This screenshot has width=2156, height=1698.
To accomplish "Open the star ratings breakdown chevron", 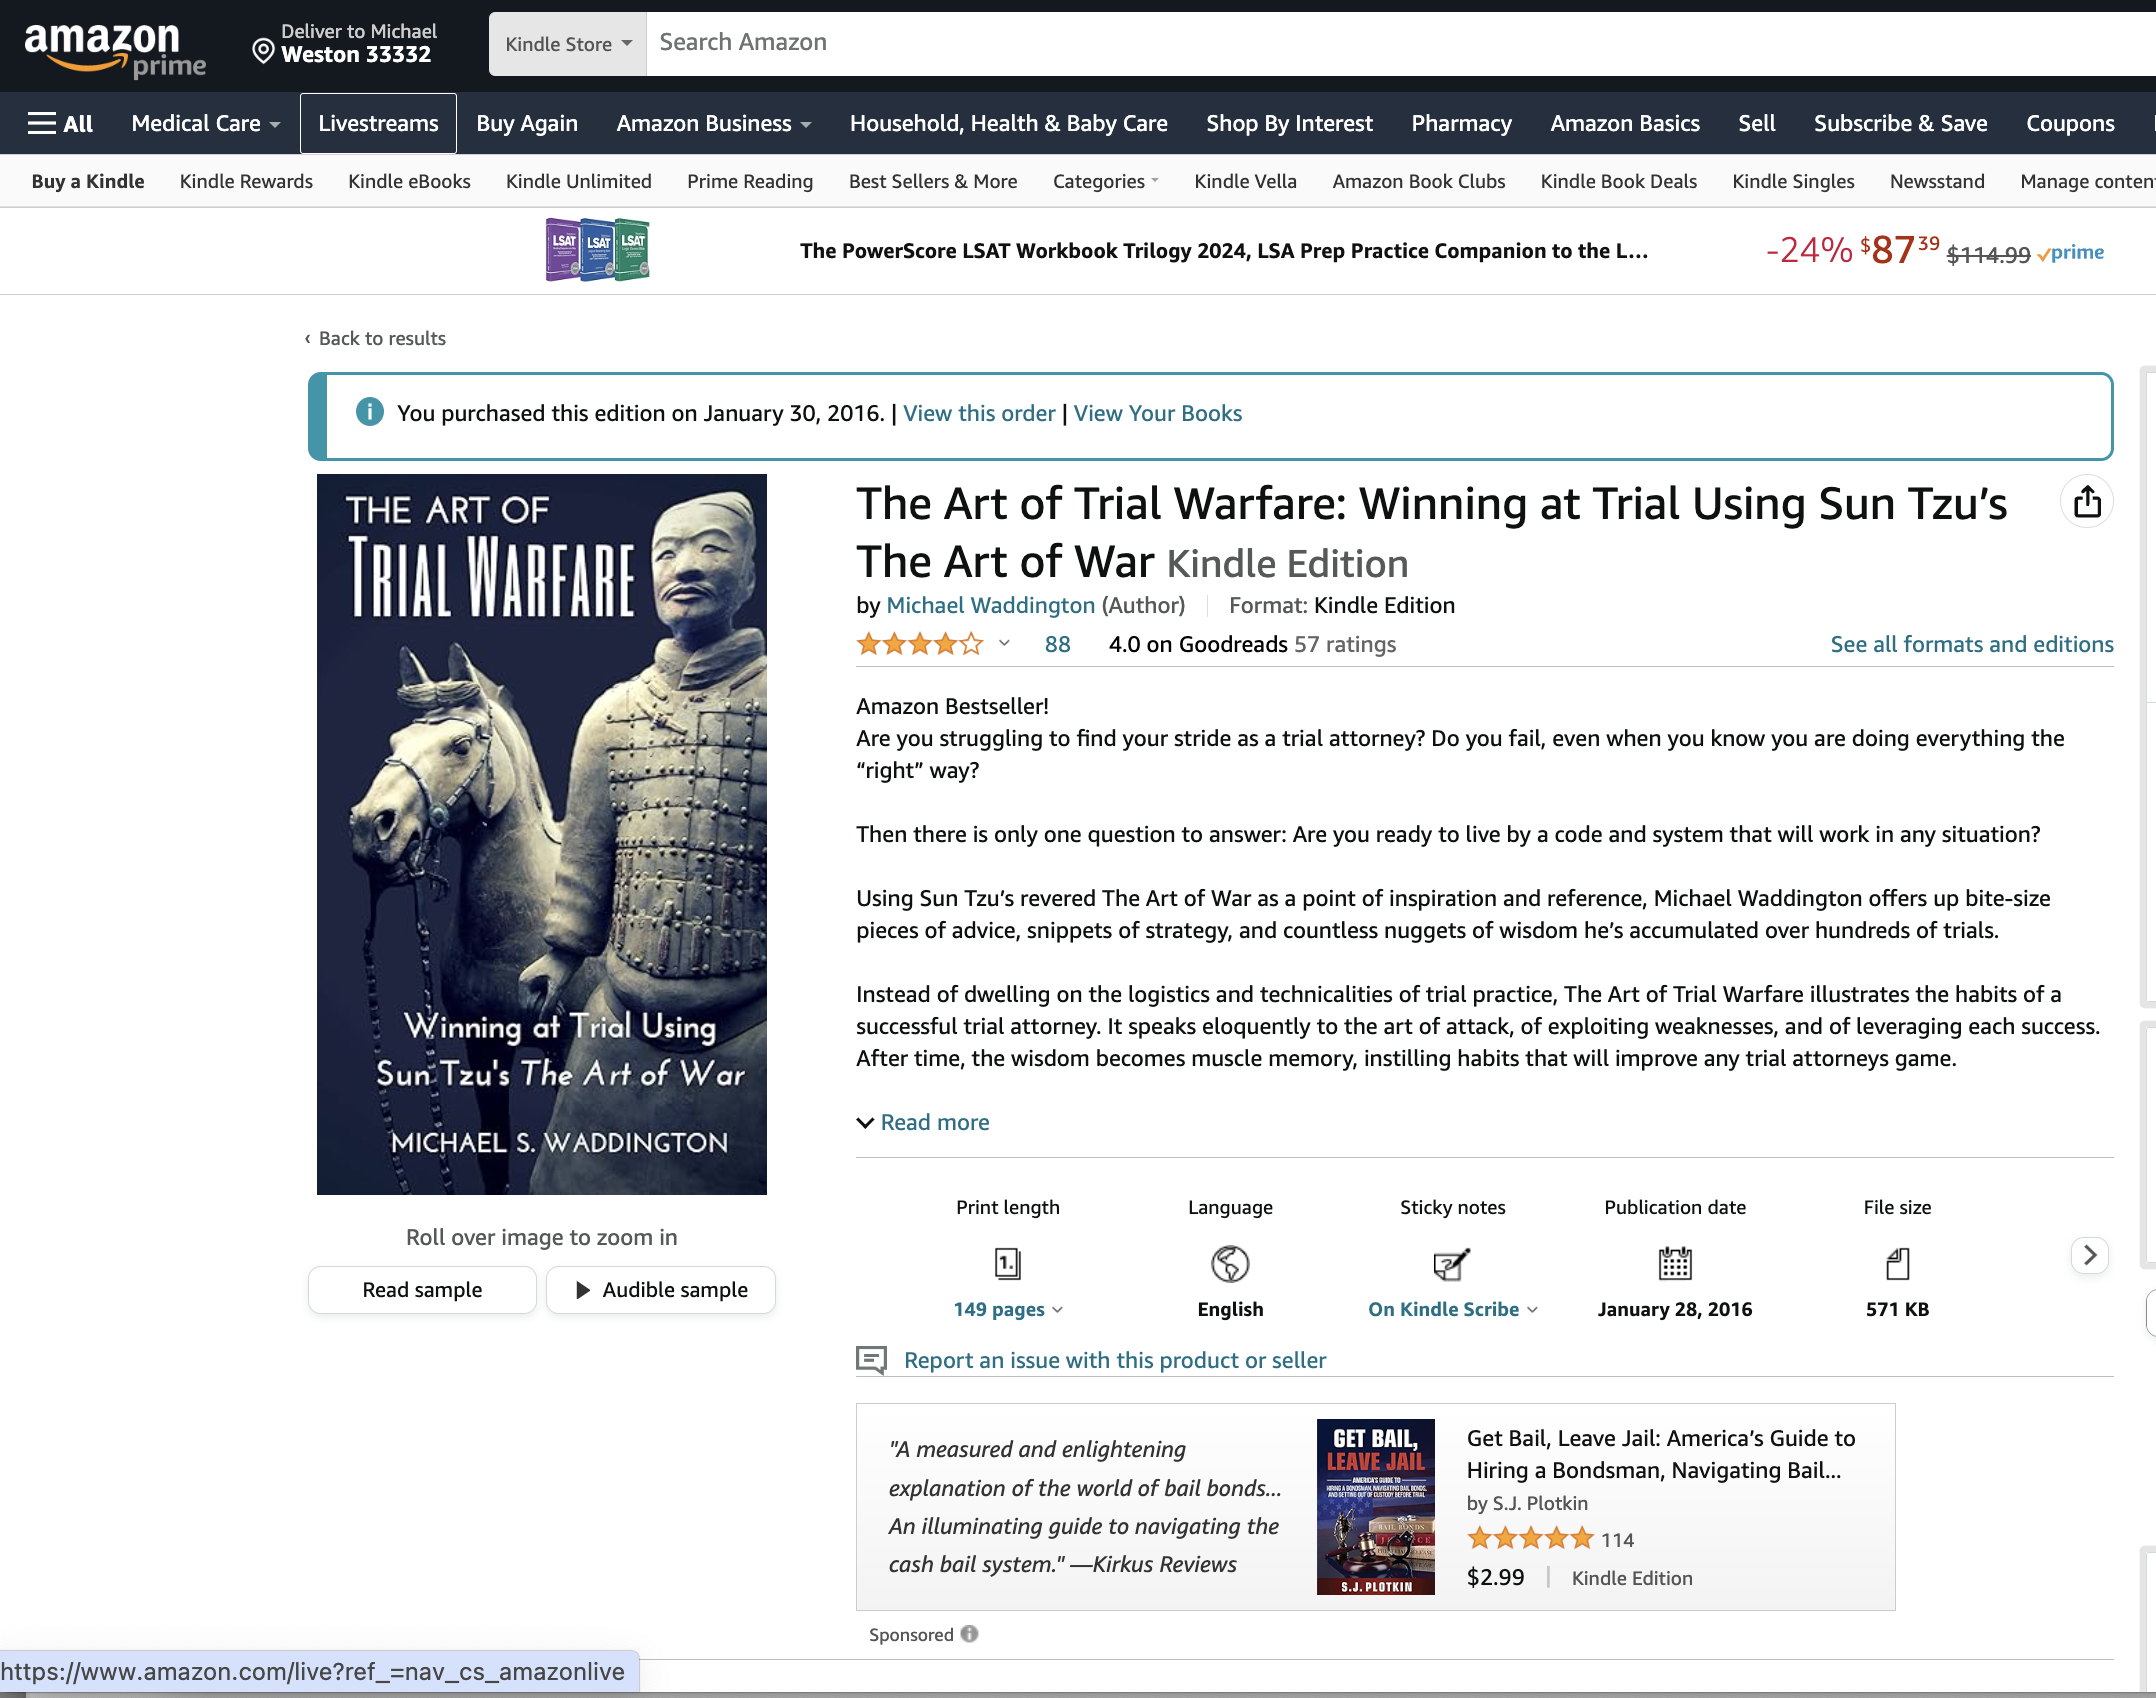I will [1004, 644].
